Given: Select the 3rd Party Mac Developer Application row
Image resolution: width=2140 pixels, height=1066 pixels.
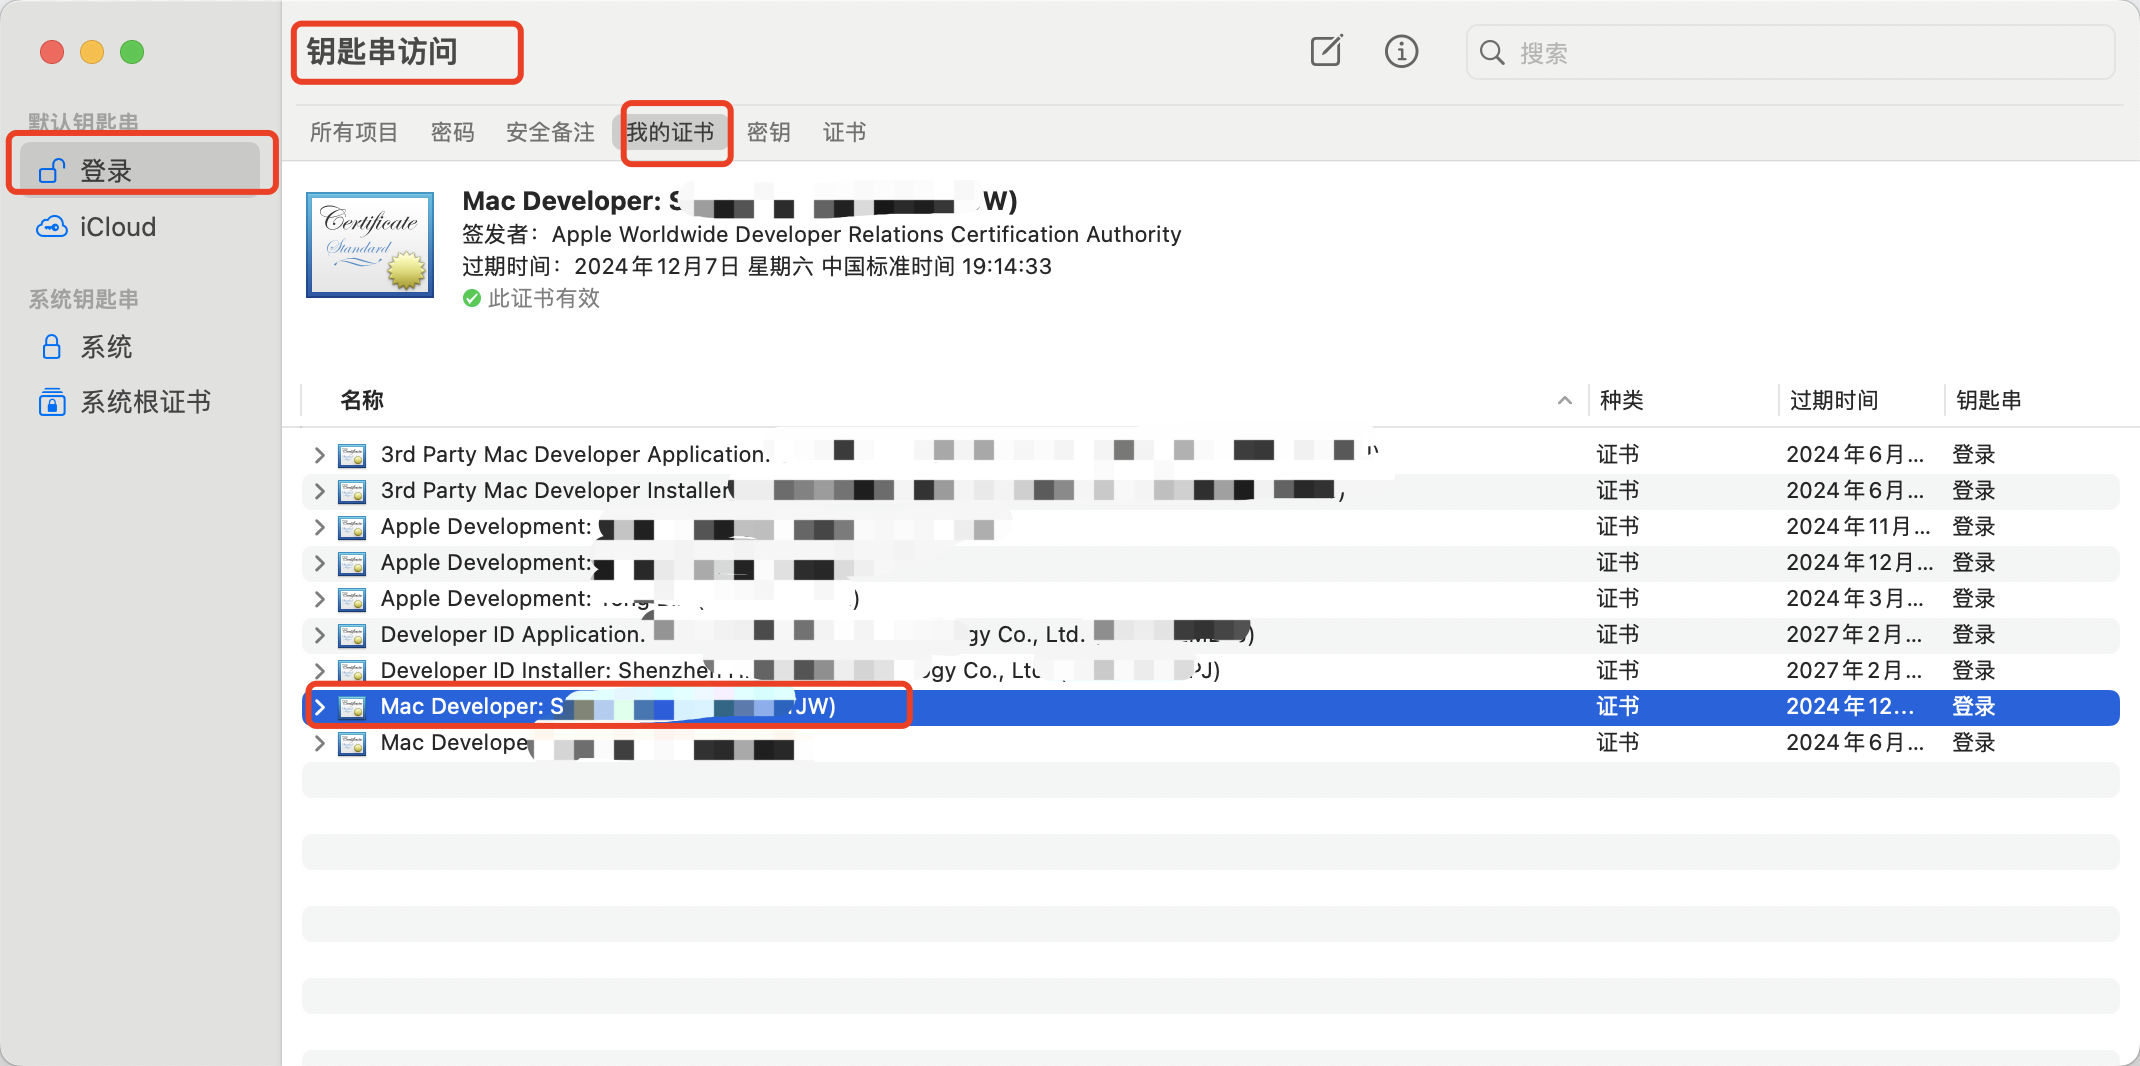Looking at the screenshot, I should coord(1210,455).
